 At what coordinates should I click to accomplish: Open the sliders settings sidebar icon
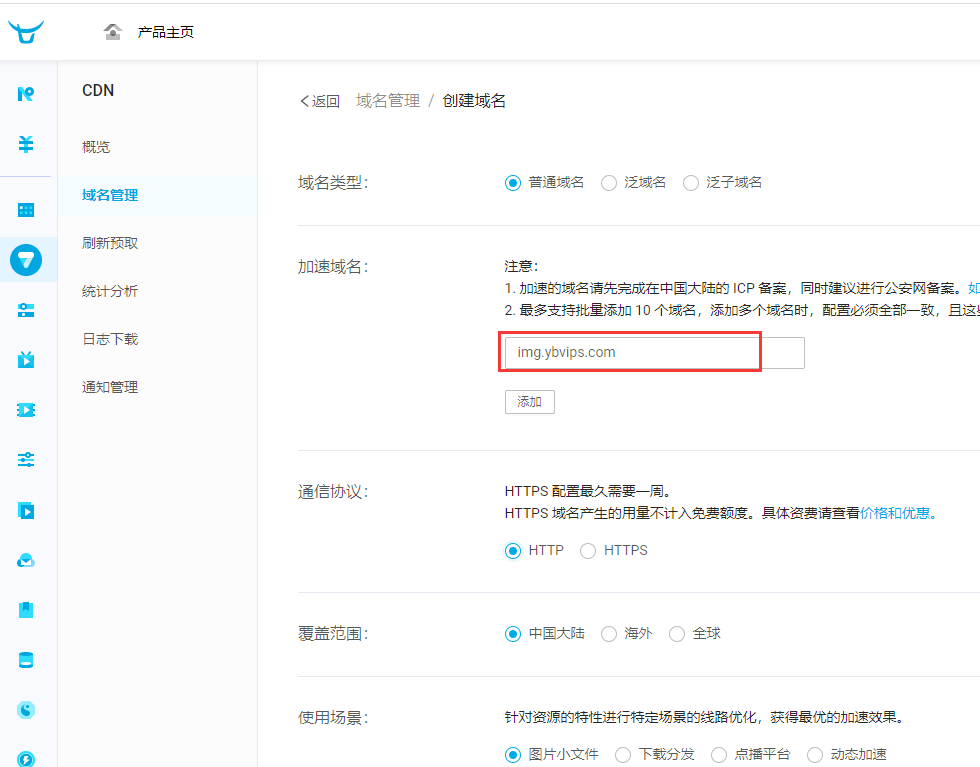click(x=26, y=460)
